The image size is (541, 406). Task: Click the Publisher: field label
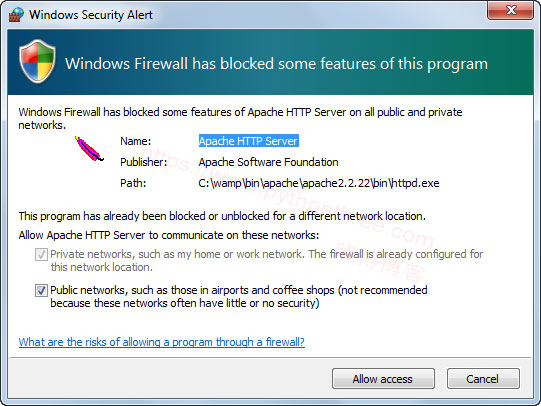[144, 162]
